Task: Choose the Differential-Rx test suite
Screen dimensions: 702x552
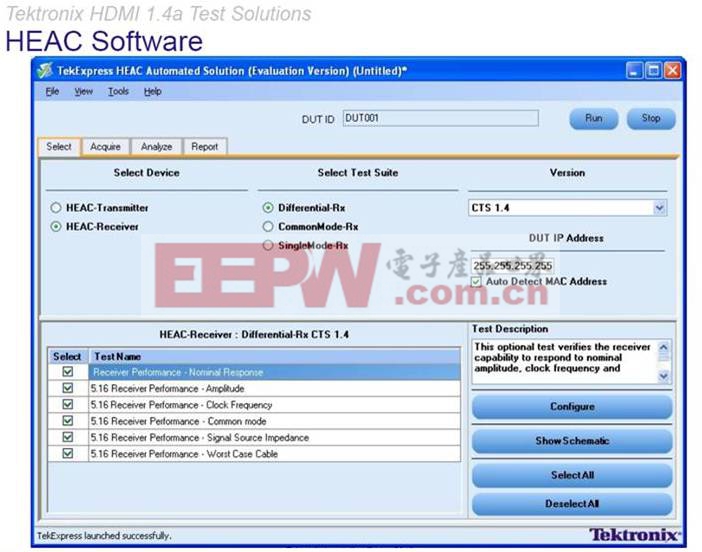Action: pyautogui.click(x=268, y=208)
